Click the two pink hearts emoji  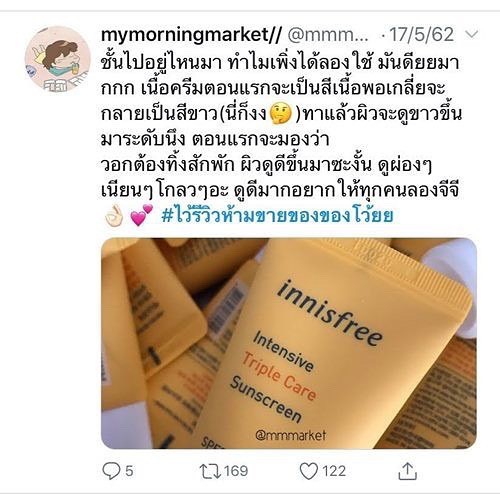(141, 215)
